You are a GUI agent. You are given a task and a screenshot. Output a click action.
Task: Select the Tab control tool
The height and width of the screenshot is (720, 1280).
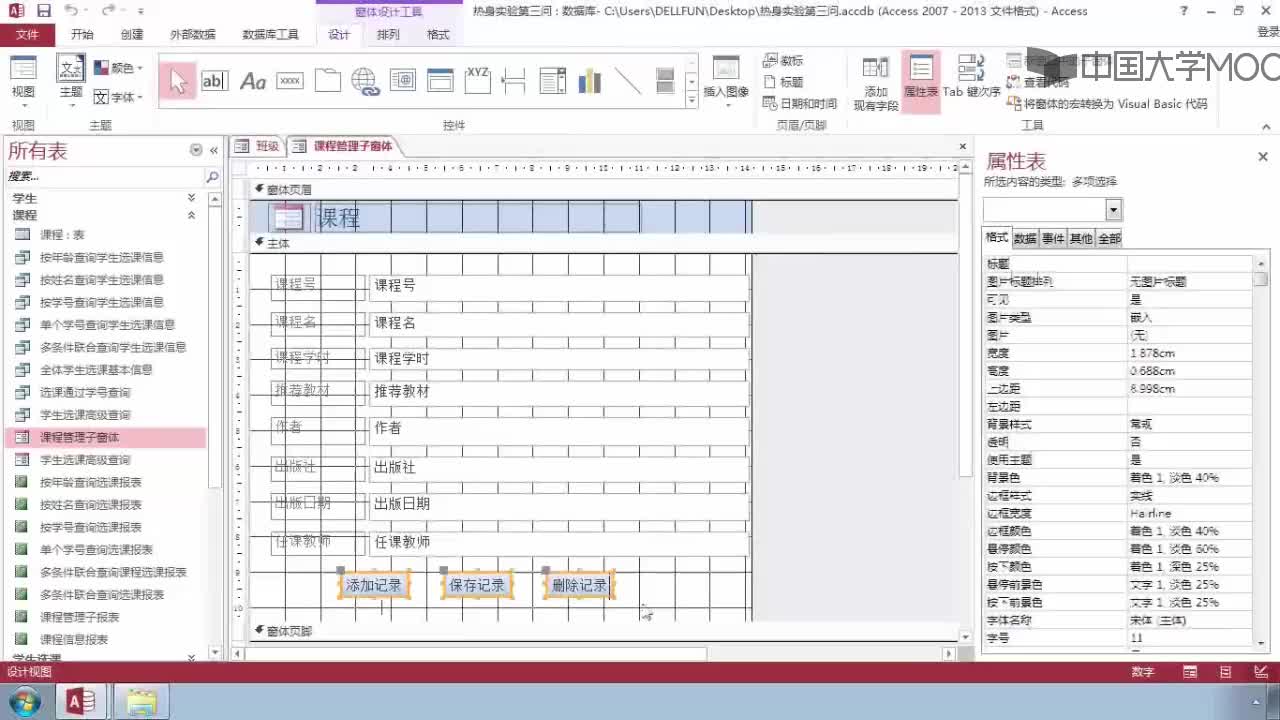tap(328, 82)
